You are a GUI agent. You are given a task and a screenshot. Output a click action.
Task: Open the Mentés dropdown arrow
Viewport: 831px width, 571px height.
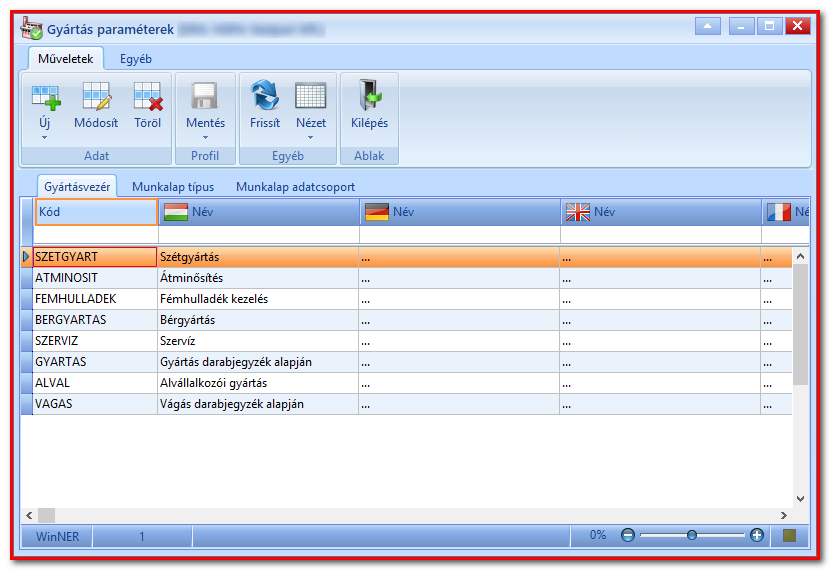point(205,137)
